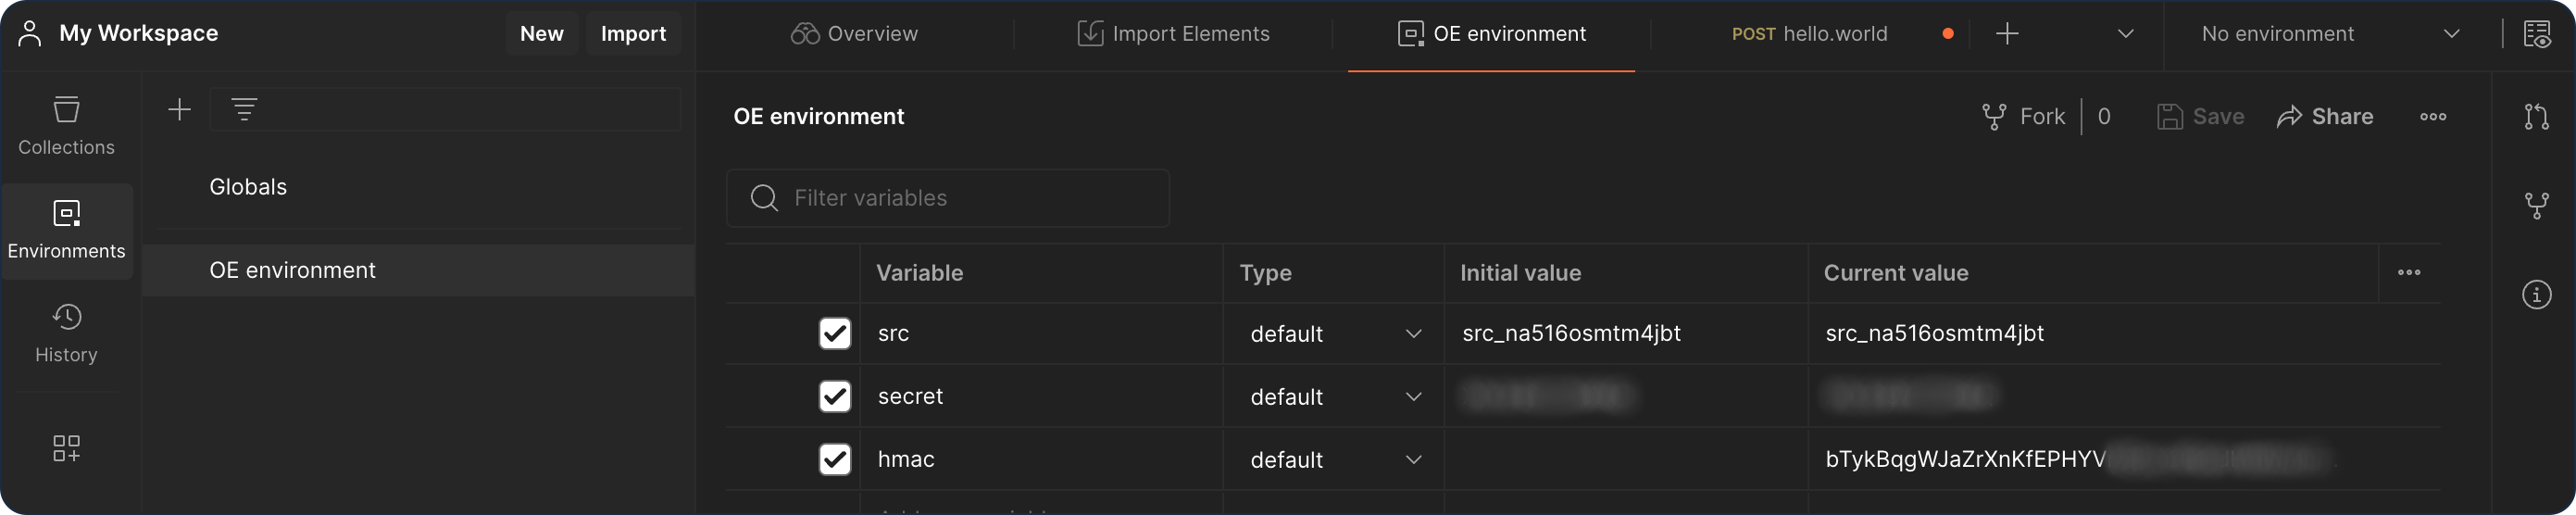The height and width of the screenshot is (515, 2576).
Task: Open the pull requests icon in right sidebar
Action: pyautogui.click(x=2537, y=117)
